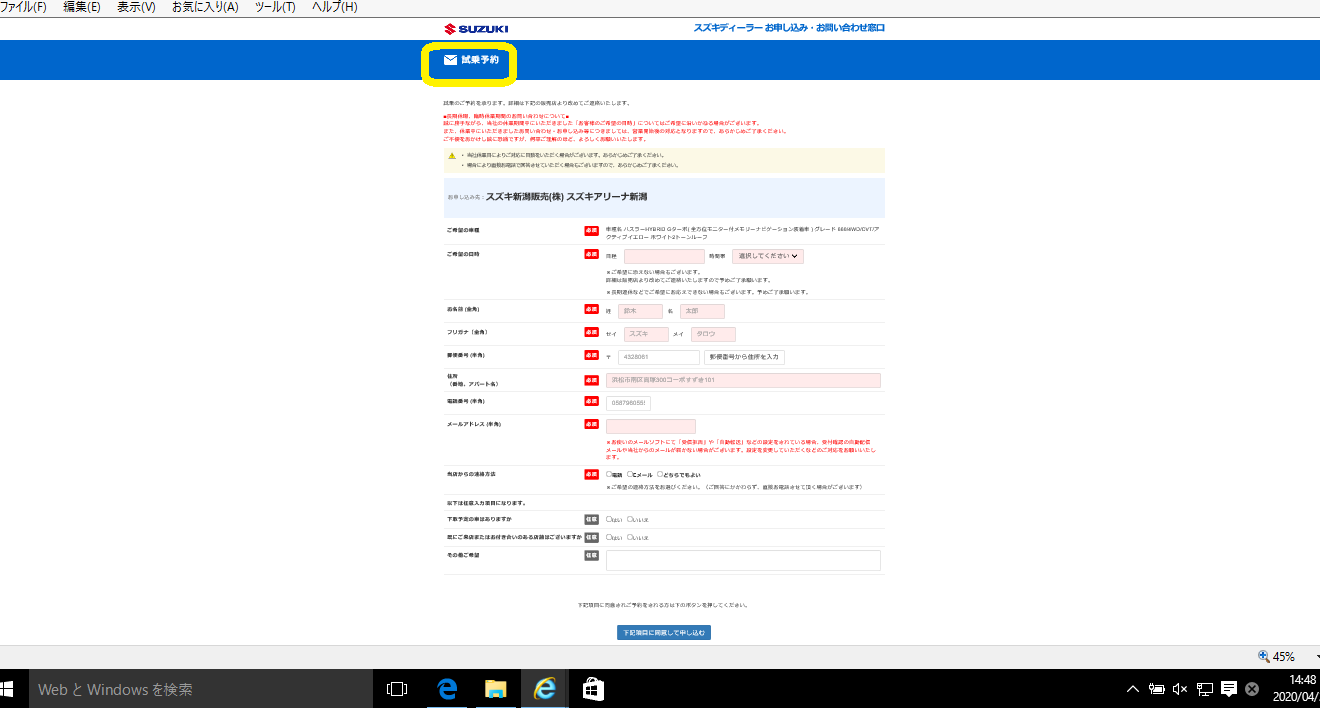Click スズキディーラー お申し込み・お問い合わせ窓口 heading
This screenshot has width=1320, height=708.
[789, 28]
